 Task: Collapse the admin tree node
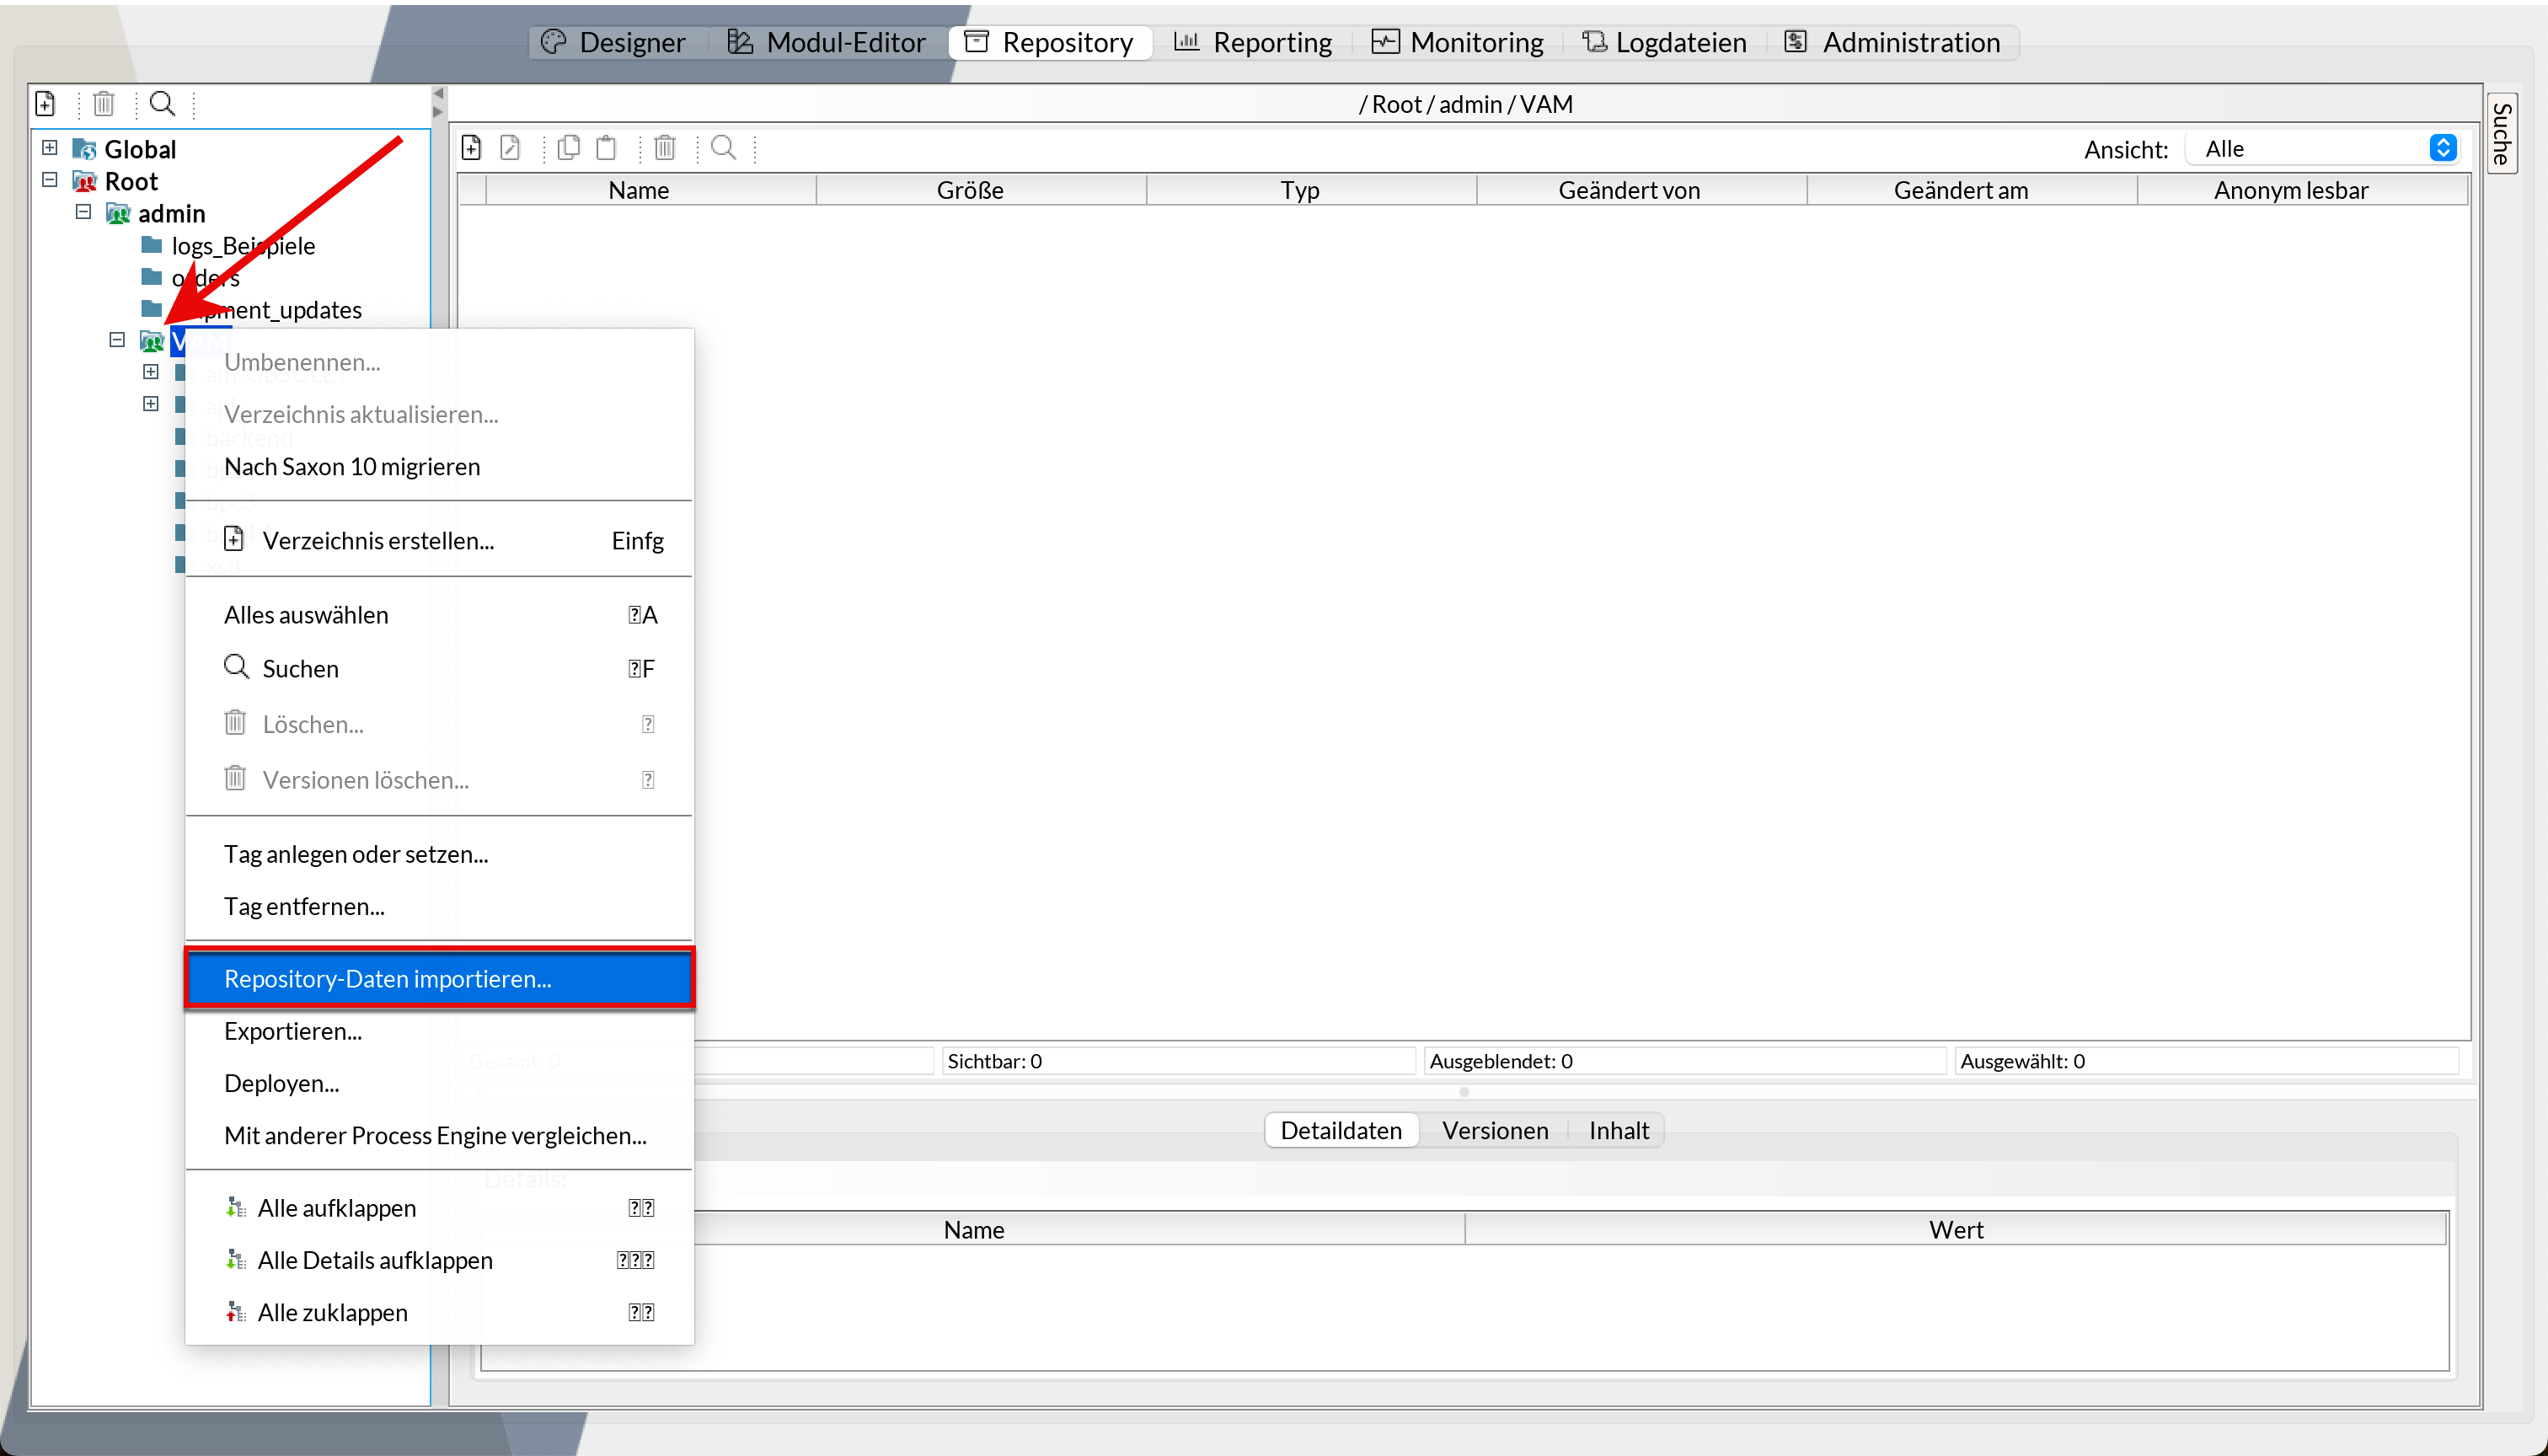pos(83,212)
